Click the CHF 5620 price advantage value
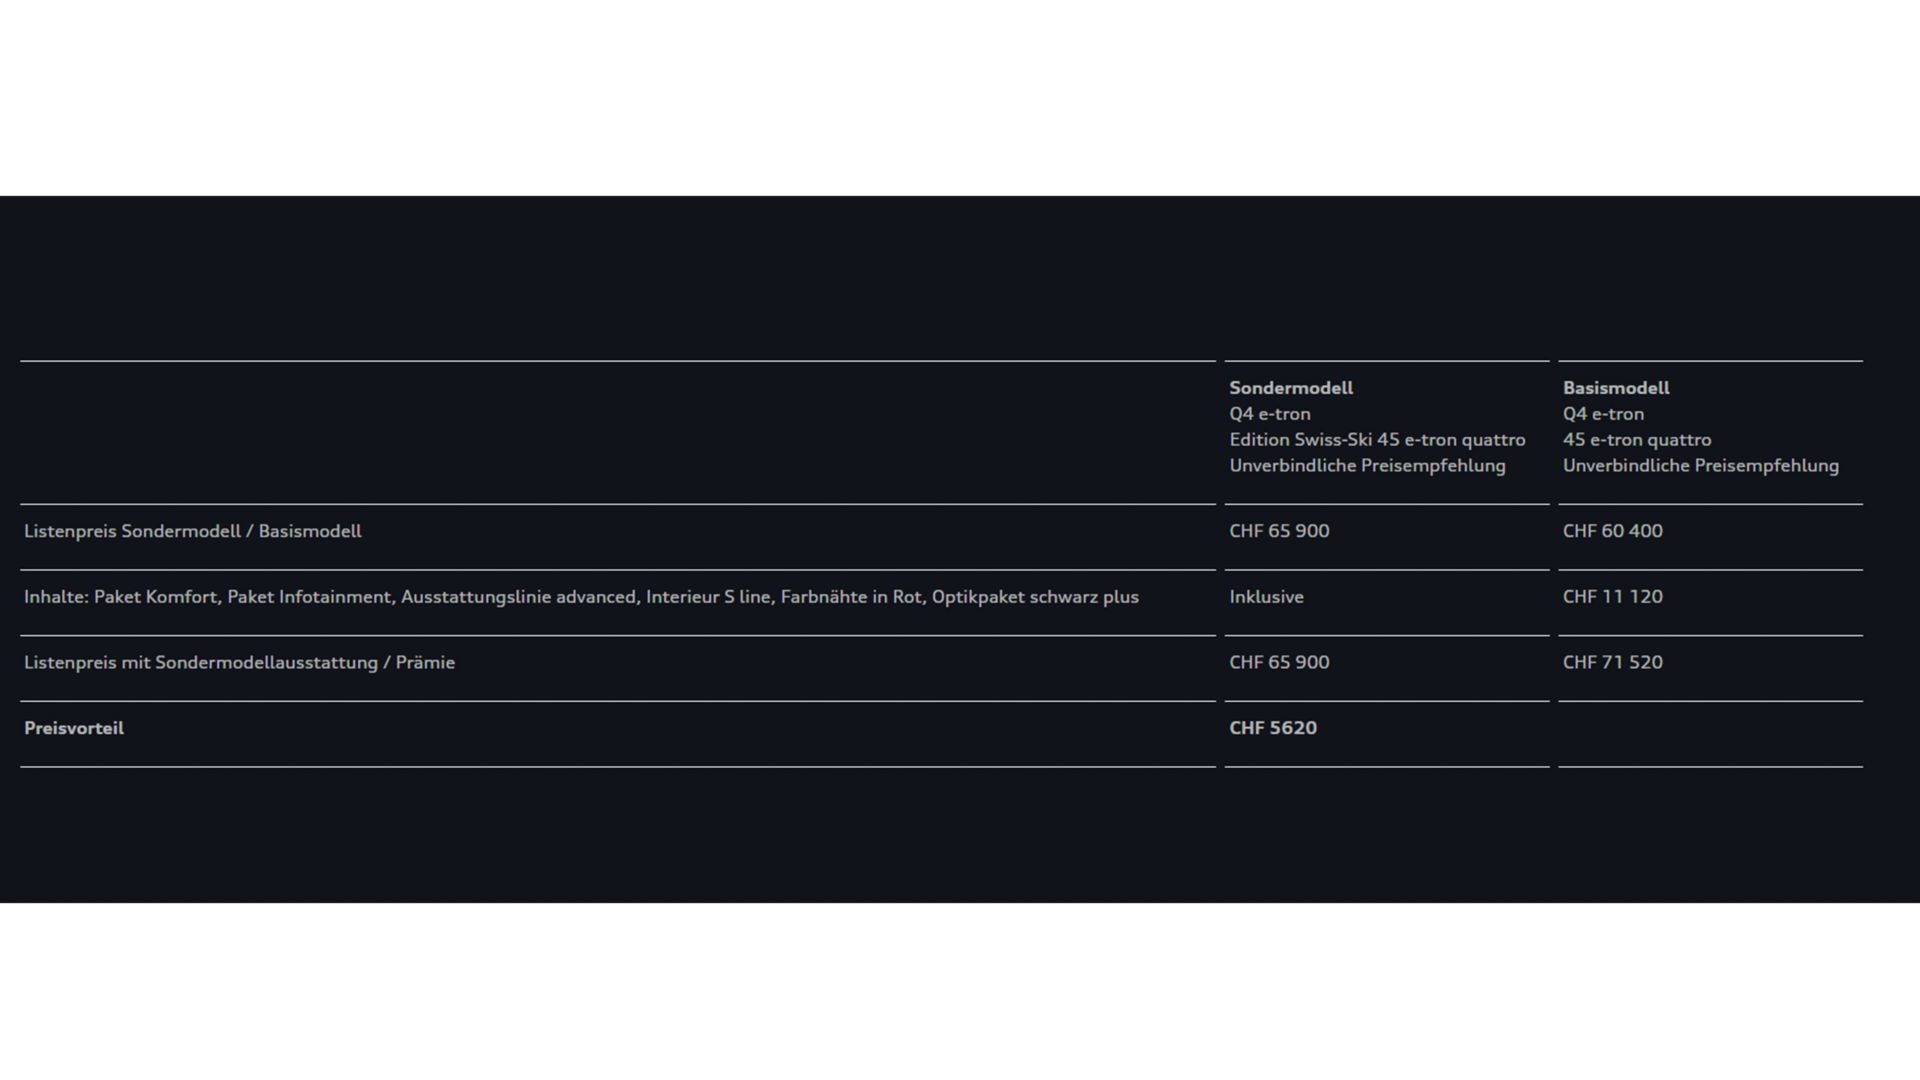Viewport: 1920px width, 1080px height. pos(1272,728)
